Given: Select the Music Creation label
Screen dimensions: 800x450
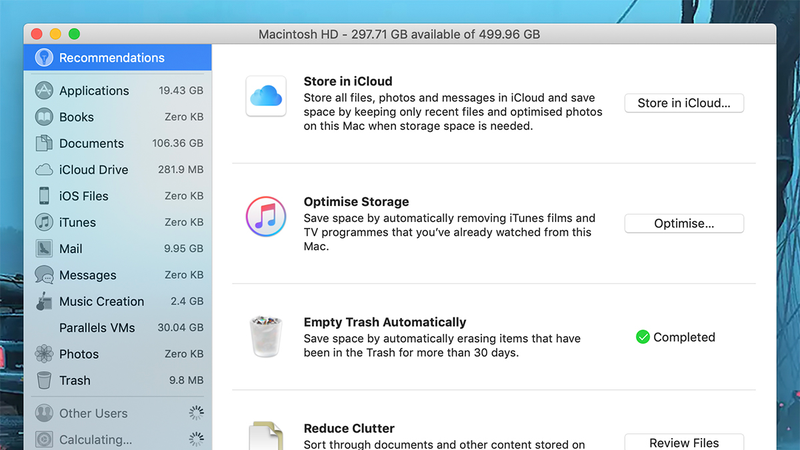Looking at the screenshot, I should tap(102, 302).
